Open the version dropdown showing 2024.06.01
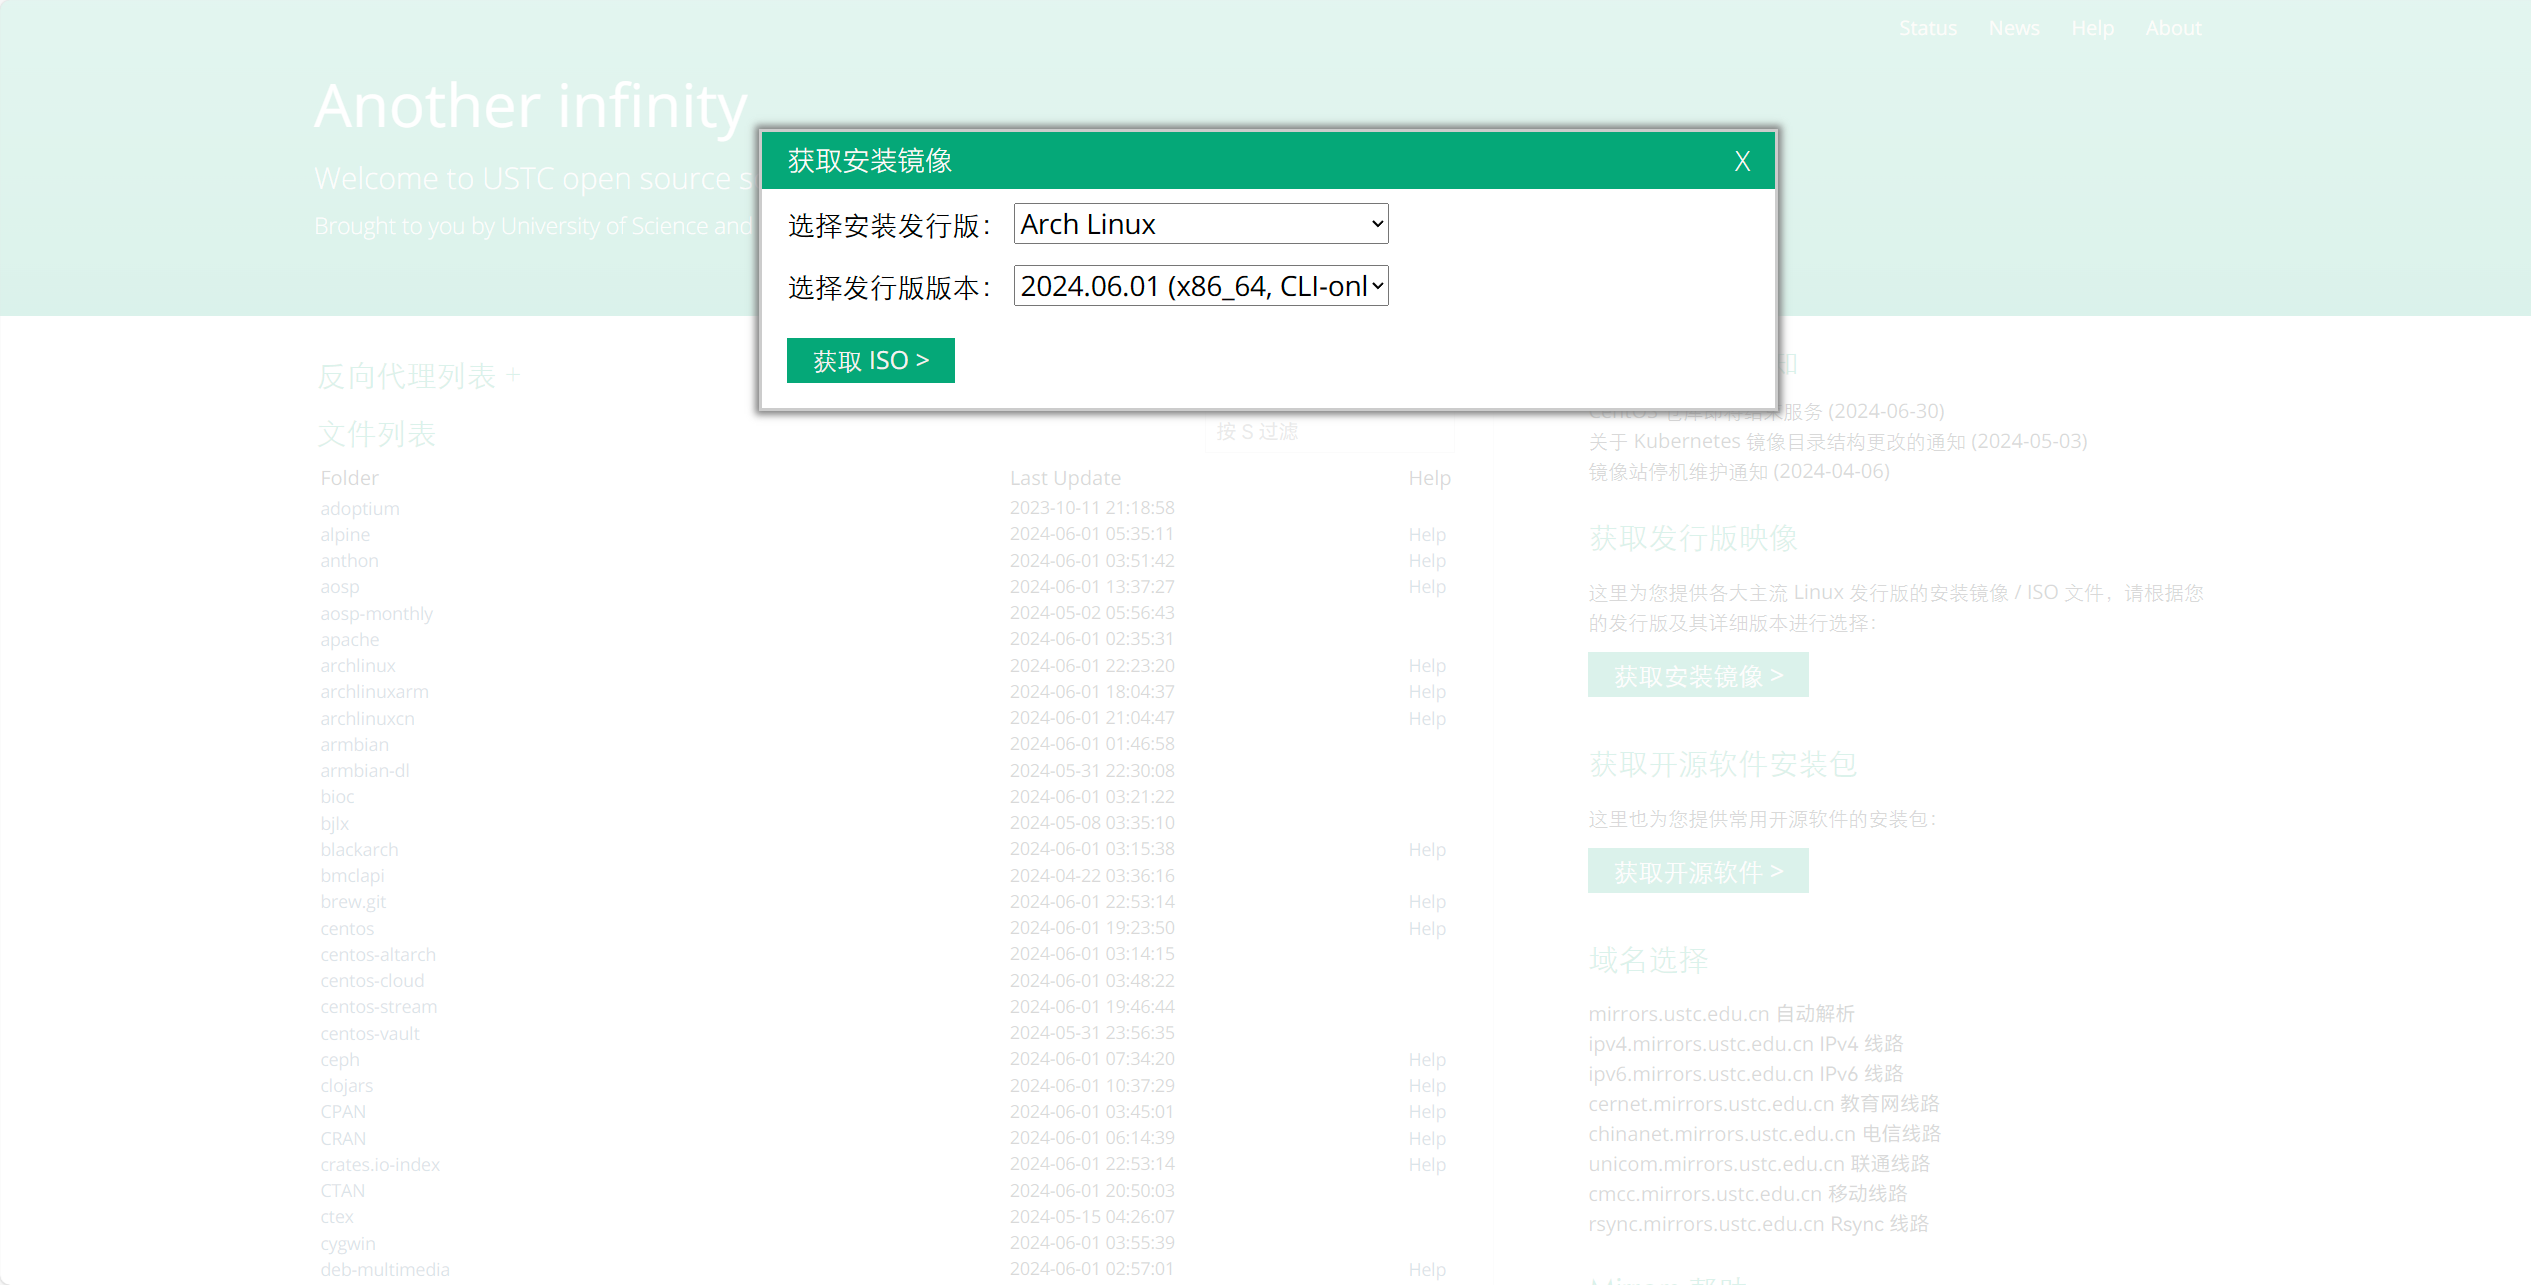 tap(1201, 286)
